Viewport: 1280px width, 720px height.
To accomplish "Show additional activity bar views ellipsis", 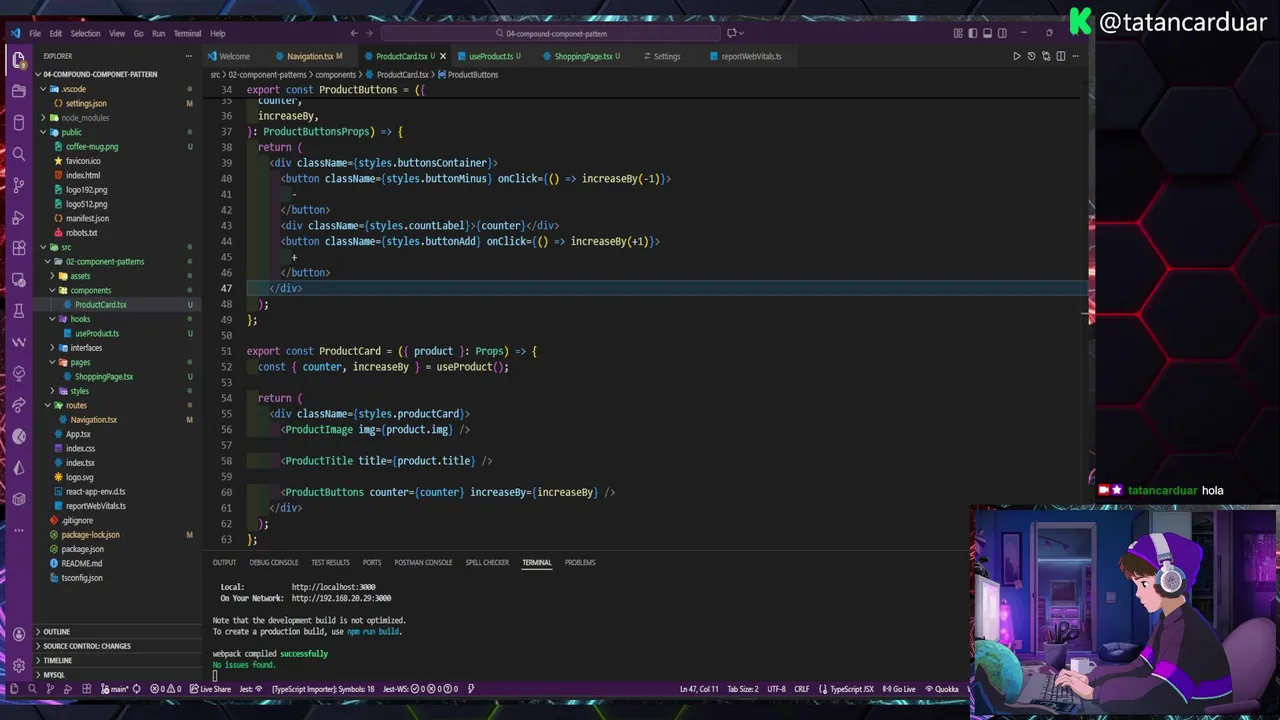I will pyautogui.click(x=18, y=530).
